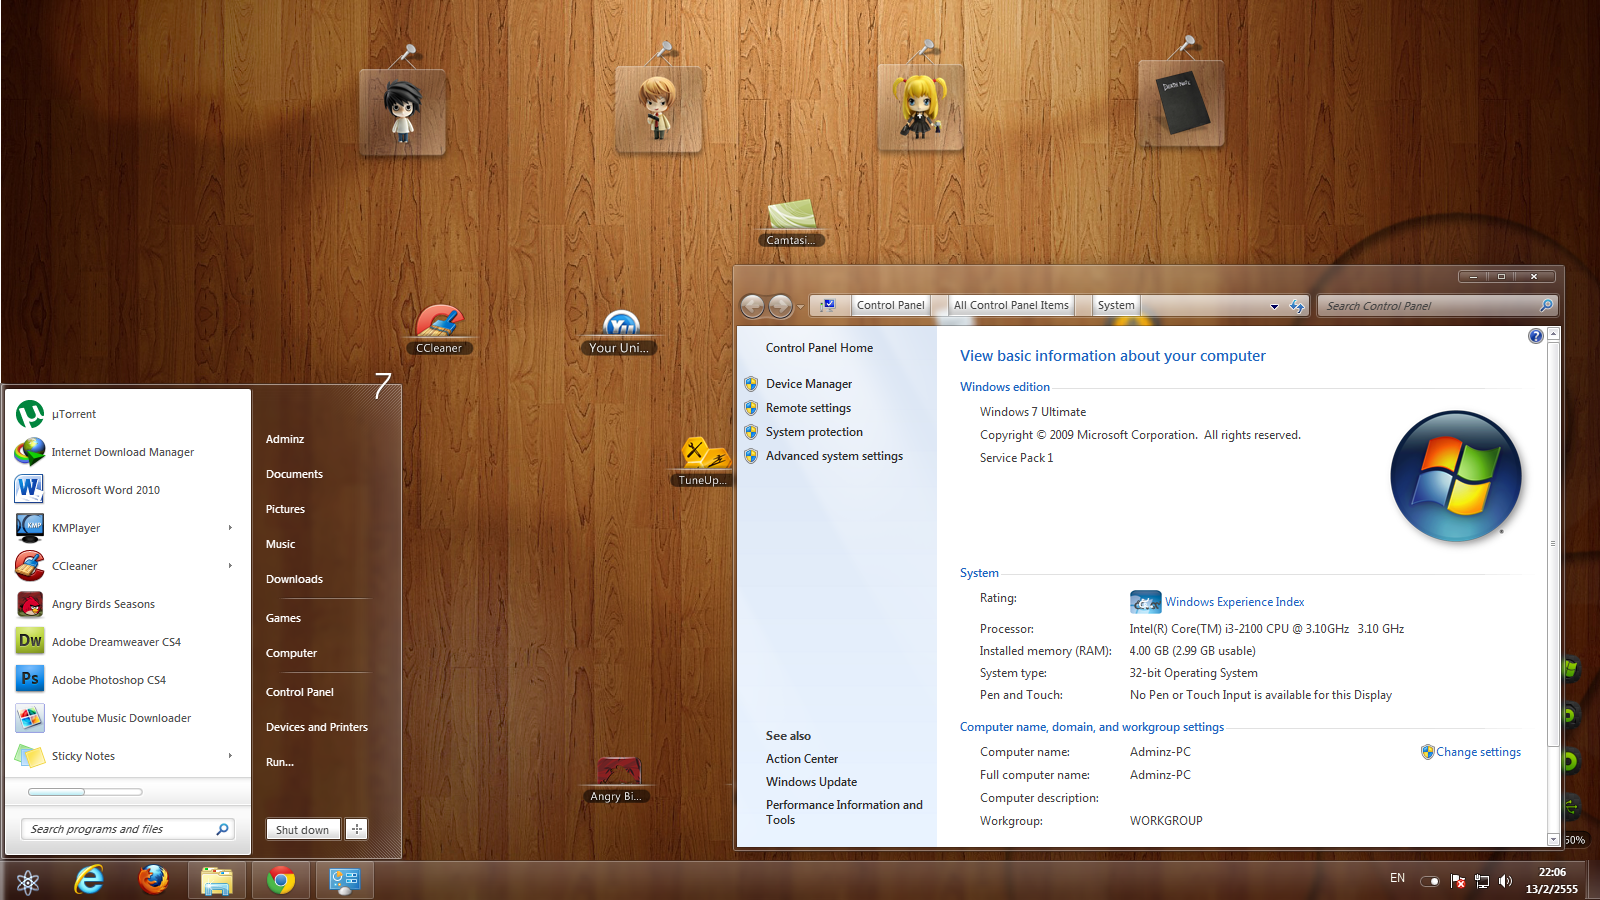Image resolution: width=1600 pixels, height=900 pixels.
Task: Go to Control Panel Home
Action: (819, 348)
